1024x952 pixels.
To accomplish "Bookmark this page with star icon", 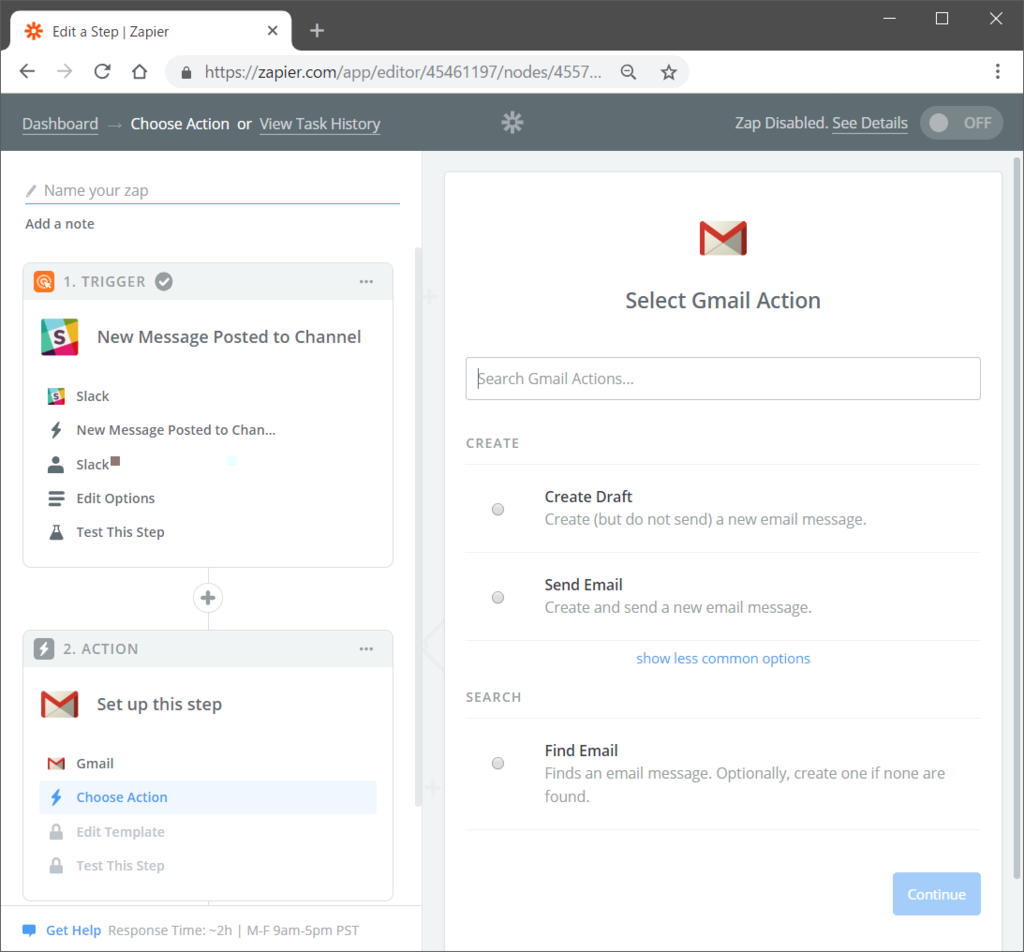I will click(x=668, y=72).
